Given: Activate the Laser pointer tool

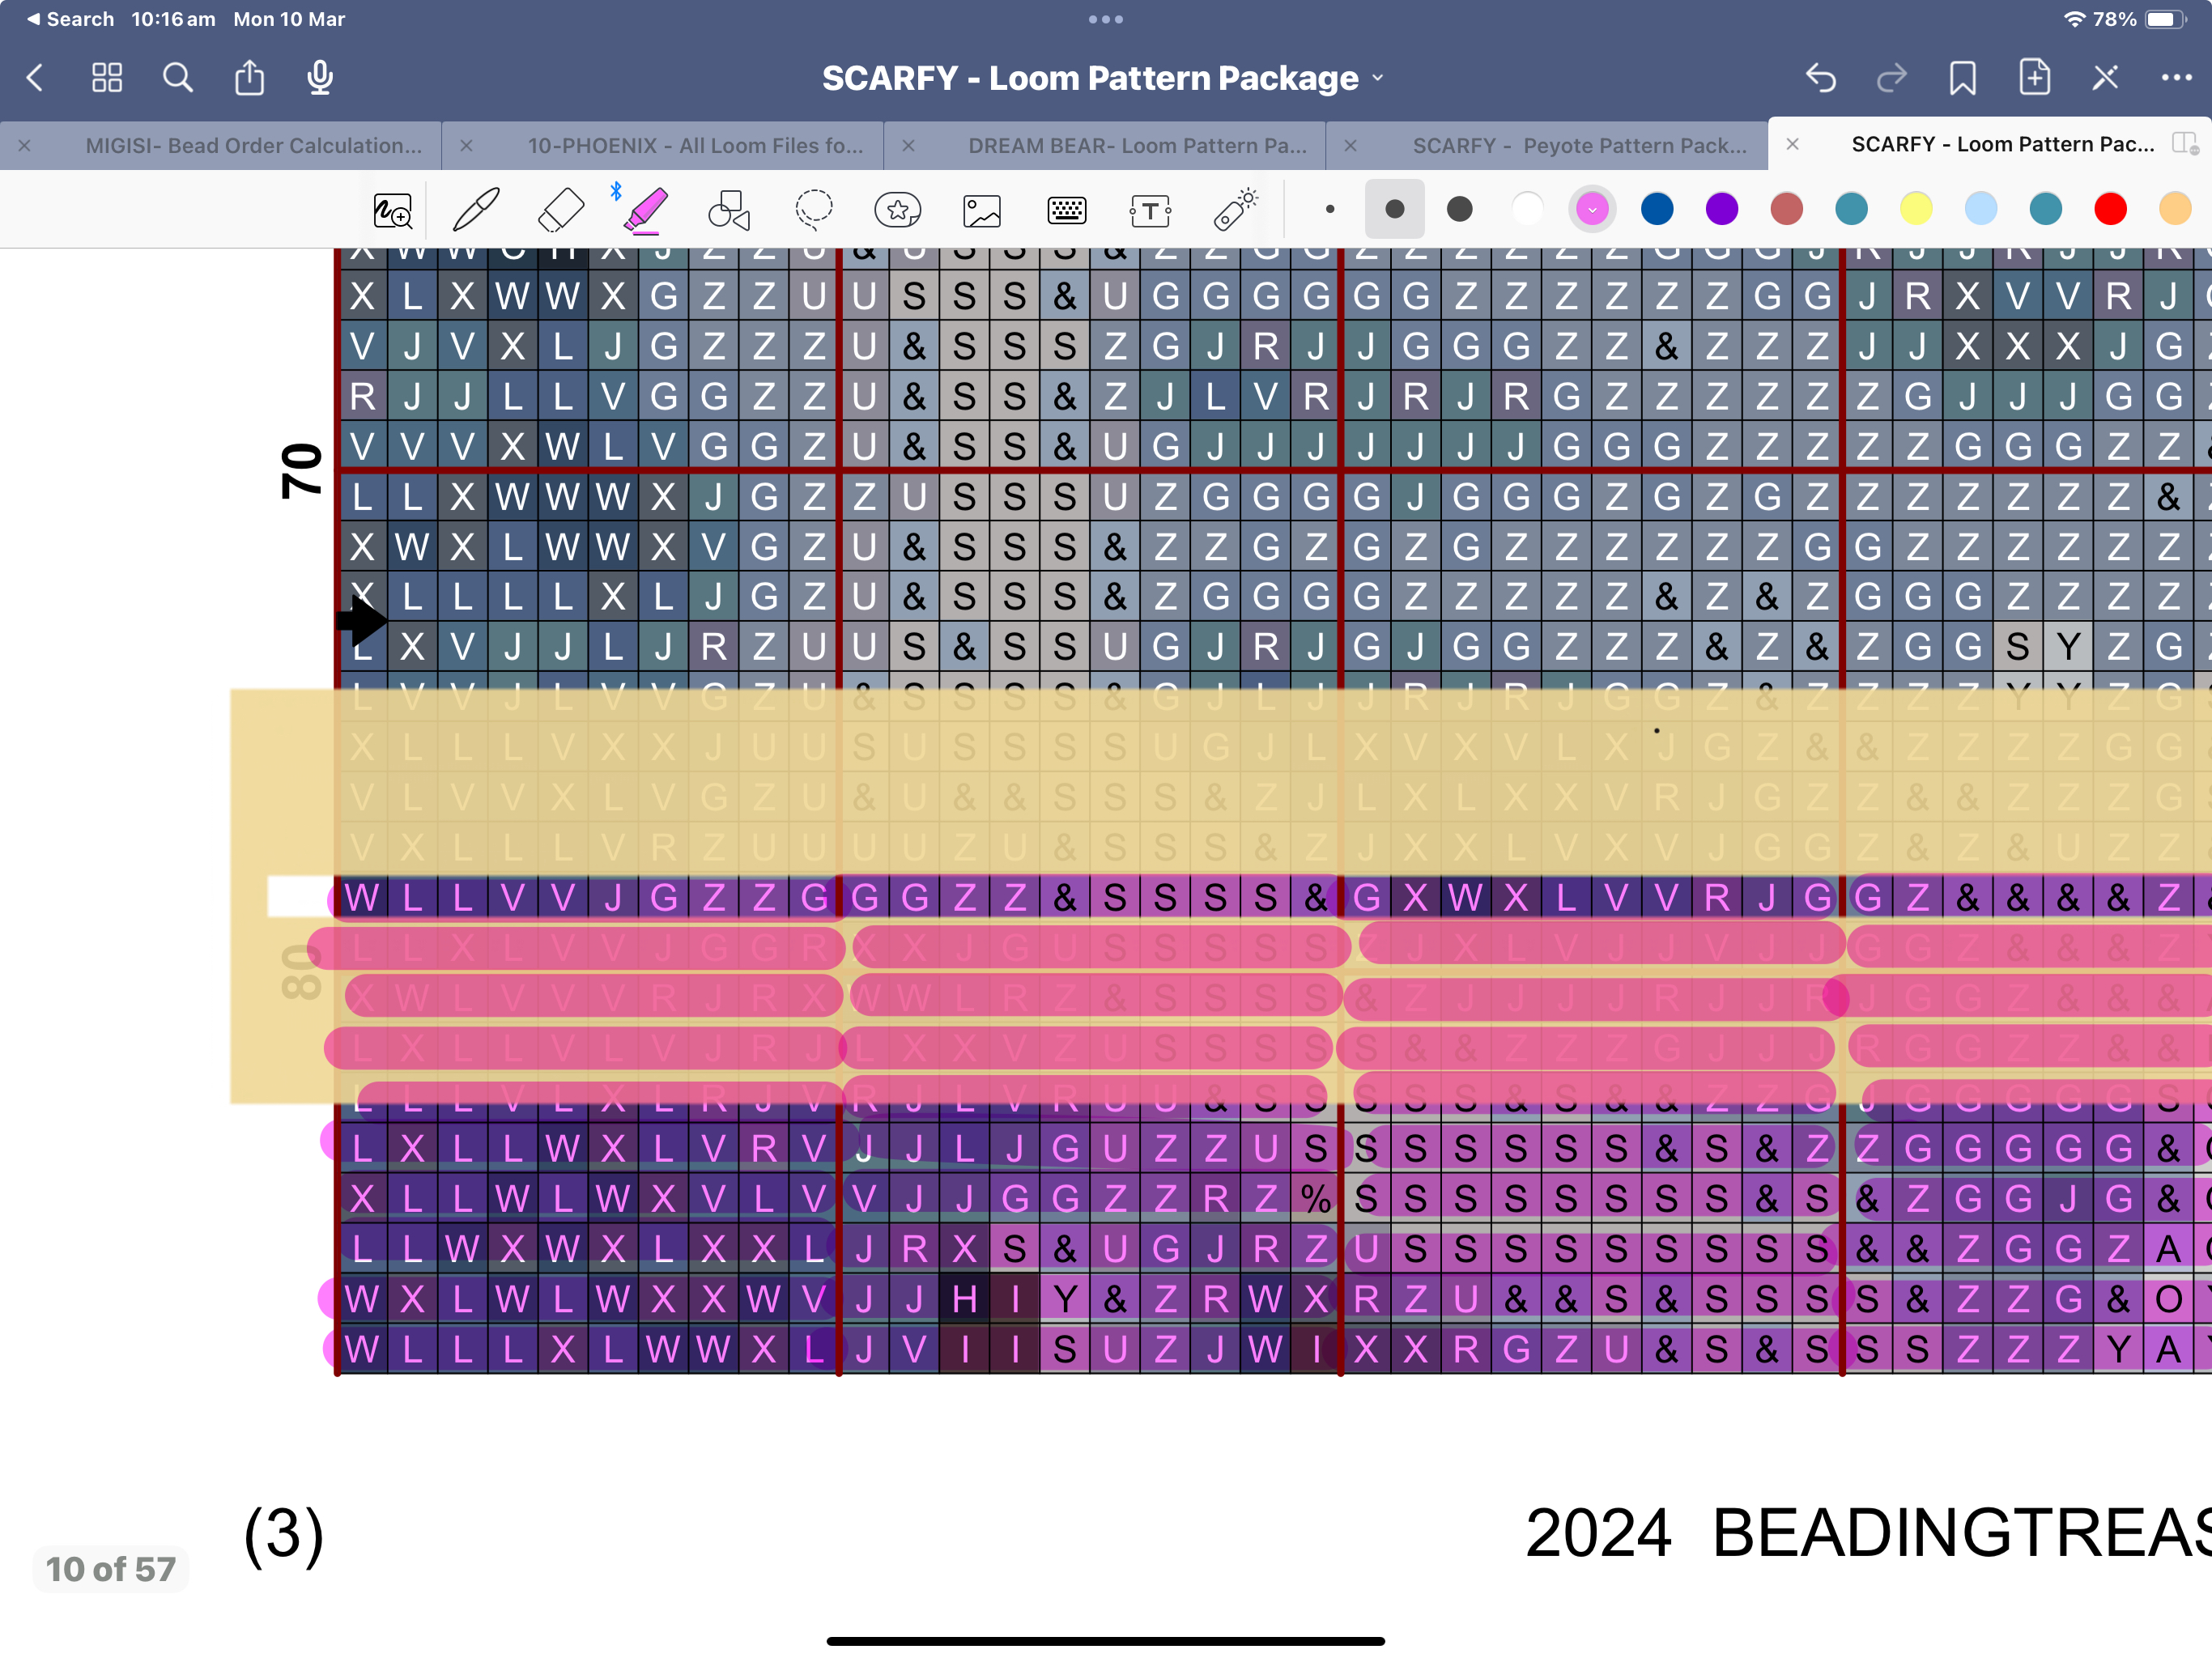Looking at the screenshot, I should [1236, 210].
